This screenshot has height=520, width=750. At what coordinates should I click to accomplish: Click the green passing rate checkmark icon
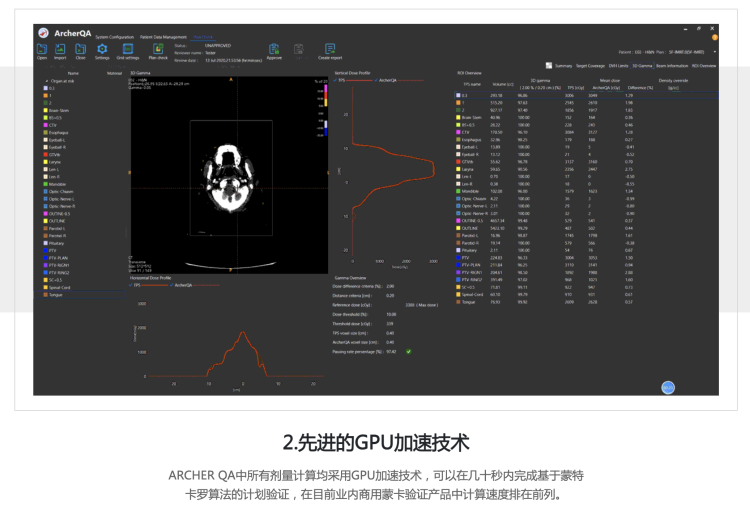(x=408, y=352)
